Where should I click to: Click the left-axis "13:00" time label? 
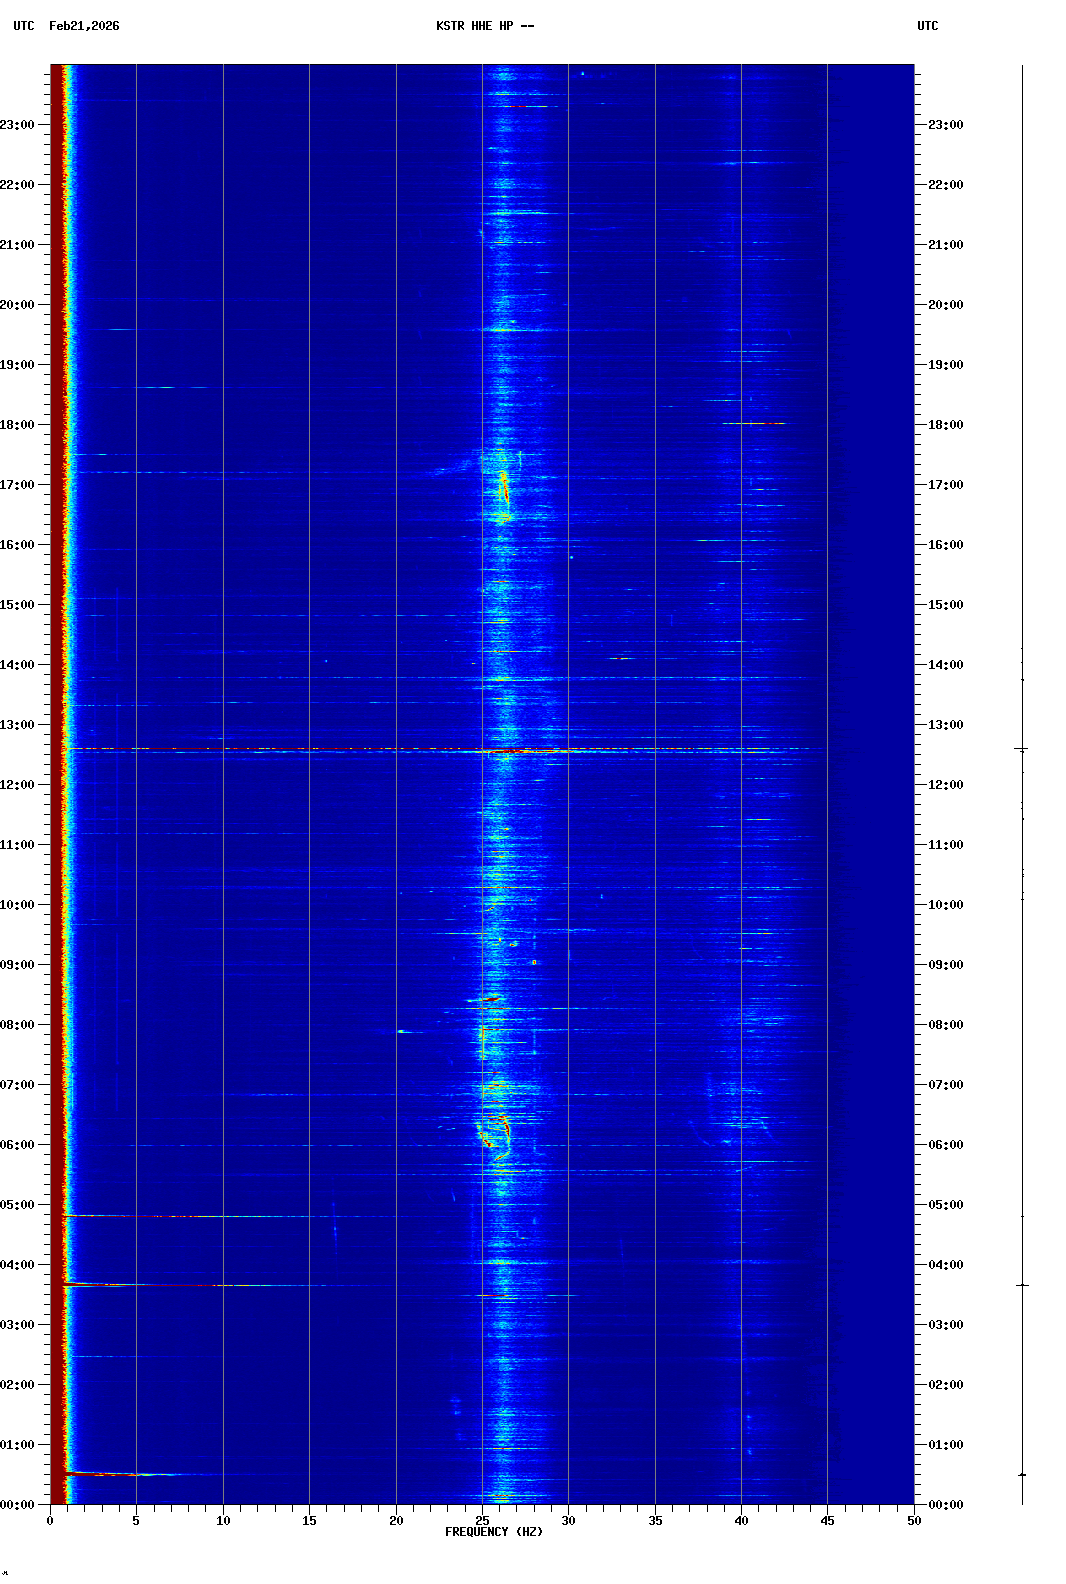coord(17,725)
